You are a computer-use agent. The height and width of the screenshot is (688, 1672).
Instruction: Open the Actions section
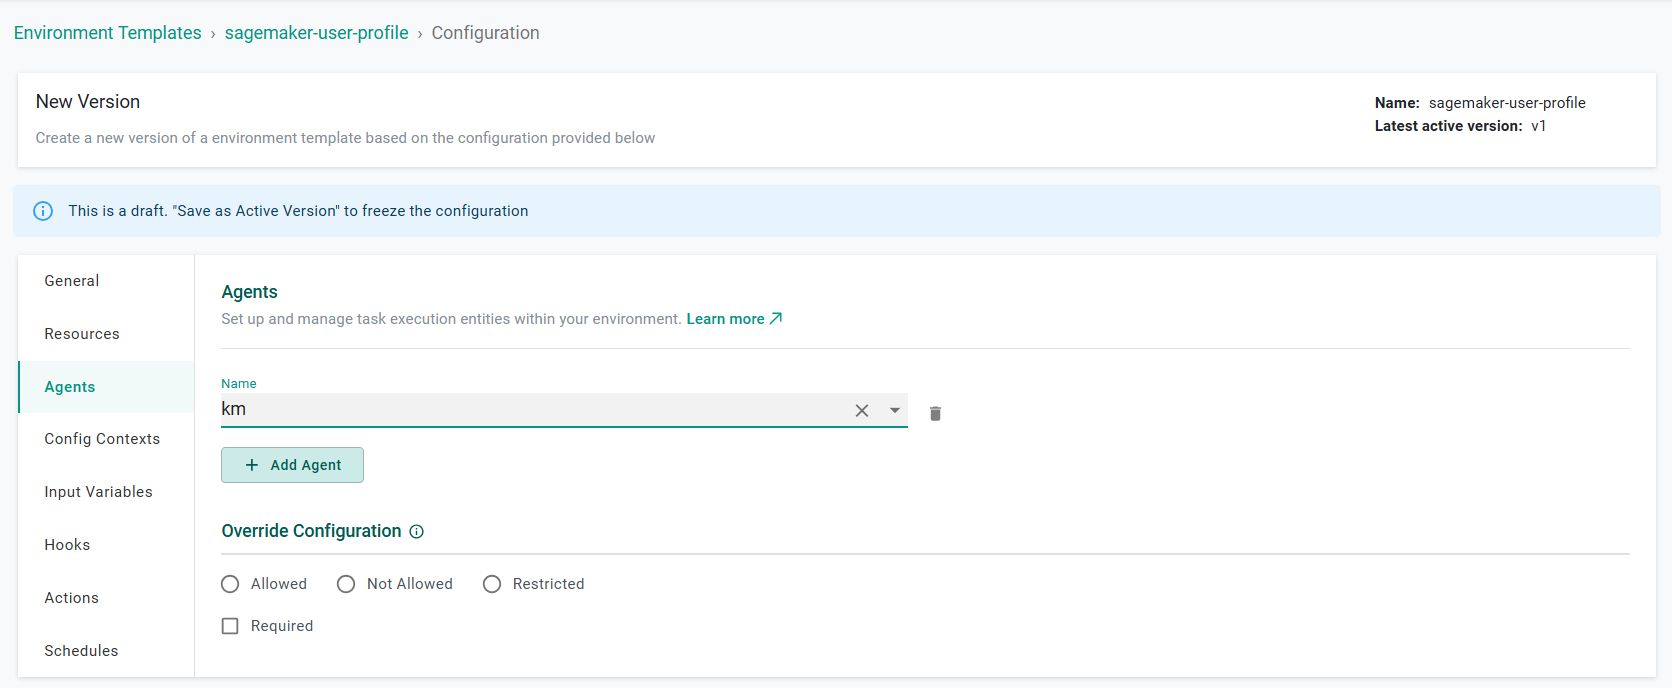pyautogui.click(x=71, y=598)
